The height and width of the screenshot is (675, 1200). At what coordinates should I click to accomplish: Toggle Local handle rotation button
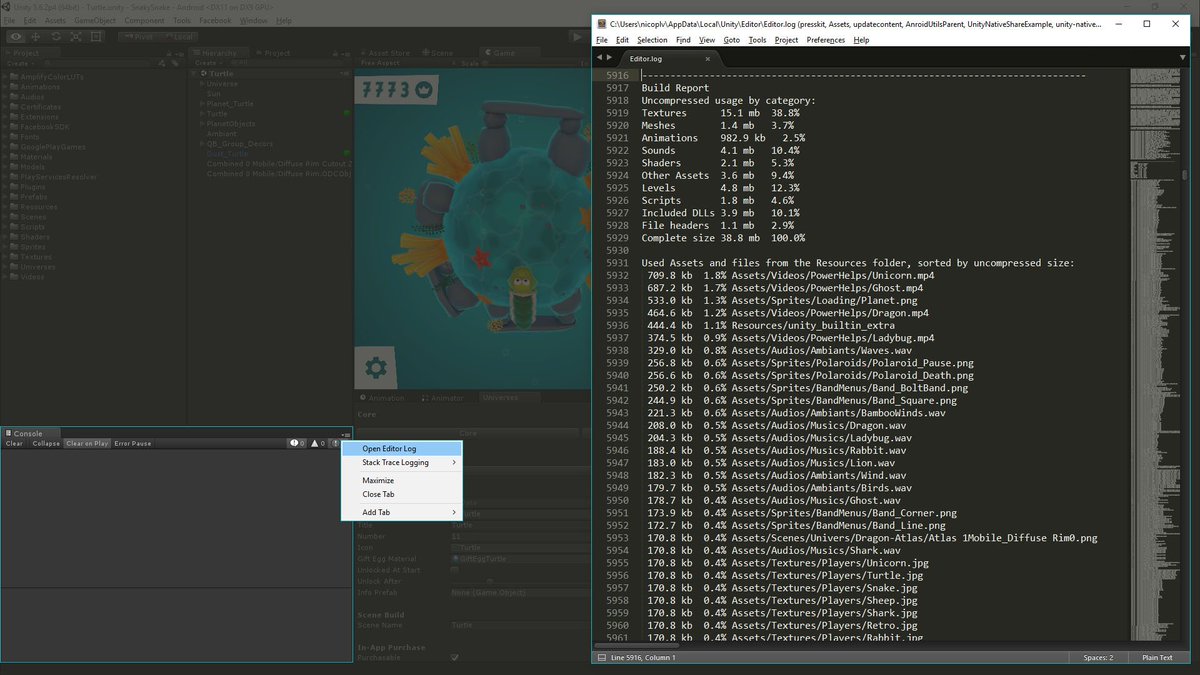(178, 36)
